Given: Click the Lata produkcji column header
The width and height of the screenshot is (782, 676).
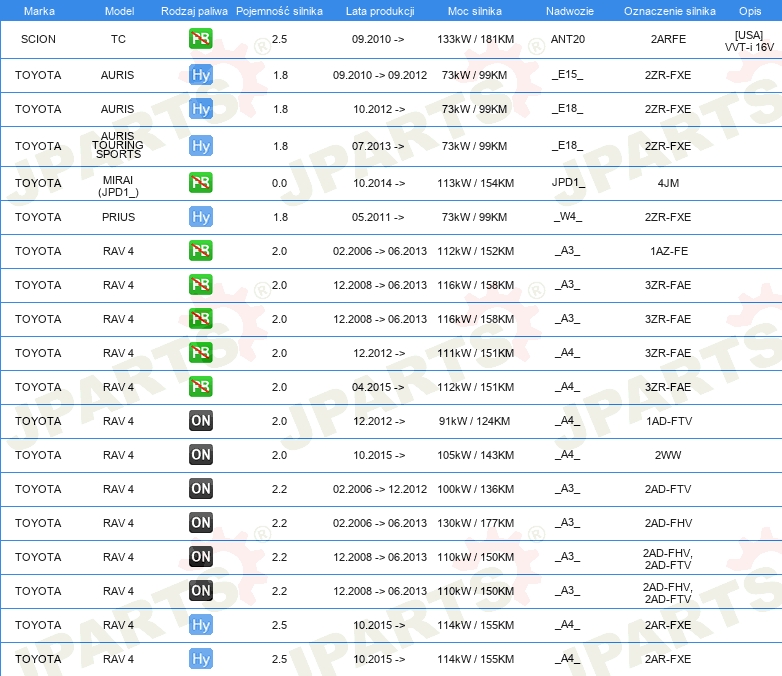Looking at the screenshot, I should pyautogui.click(x=379, y=11).
